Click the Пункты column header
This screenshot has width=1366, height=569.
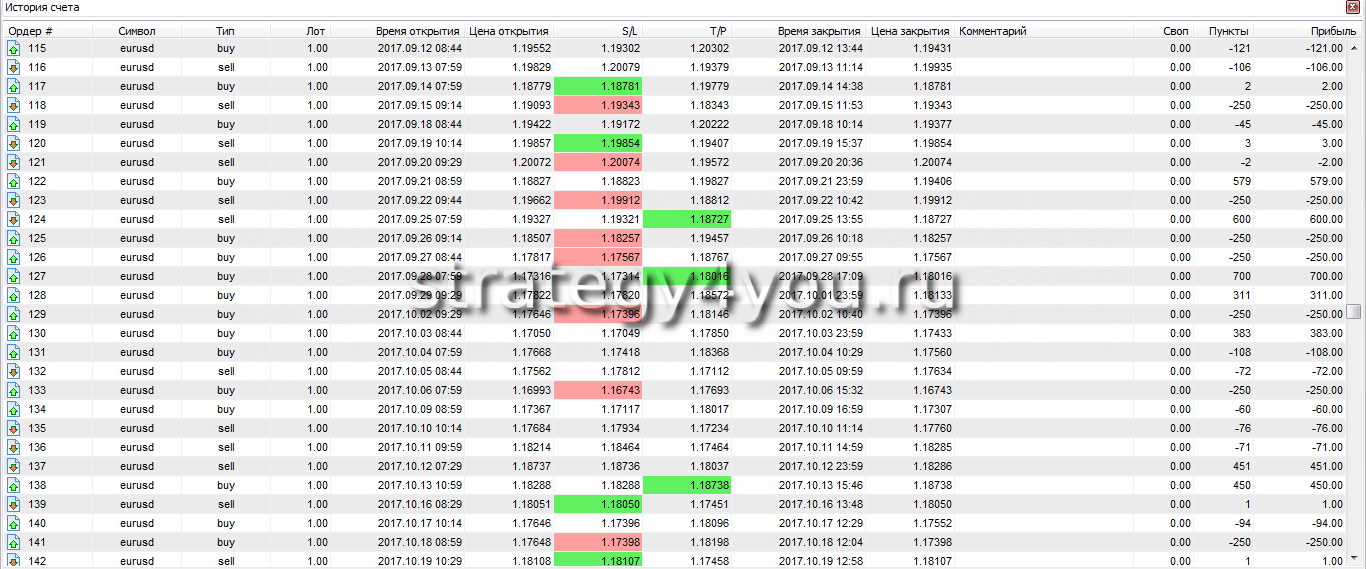click(x=1228, y=31)
